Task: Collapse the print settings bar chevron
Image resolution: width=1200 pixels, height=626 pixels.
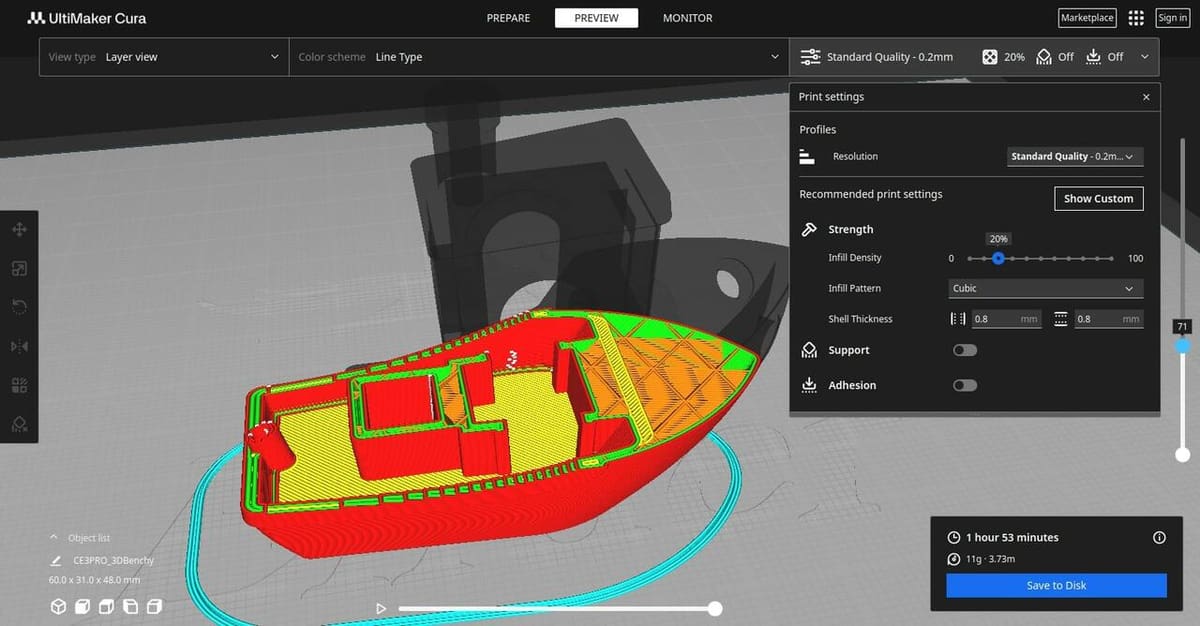Action: [x=1144, y=57]
